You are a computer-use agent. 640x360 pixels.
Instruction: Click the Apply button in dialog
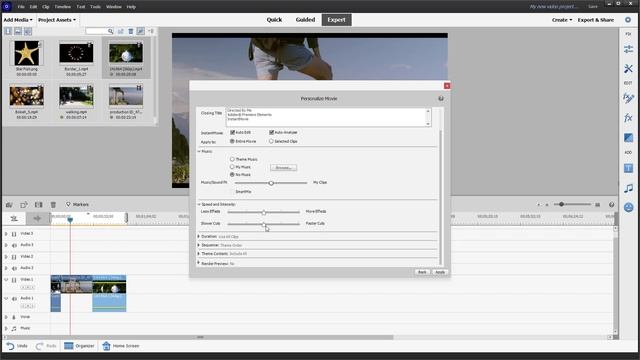[440, 272]
